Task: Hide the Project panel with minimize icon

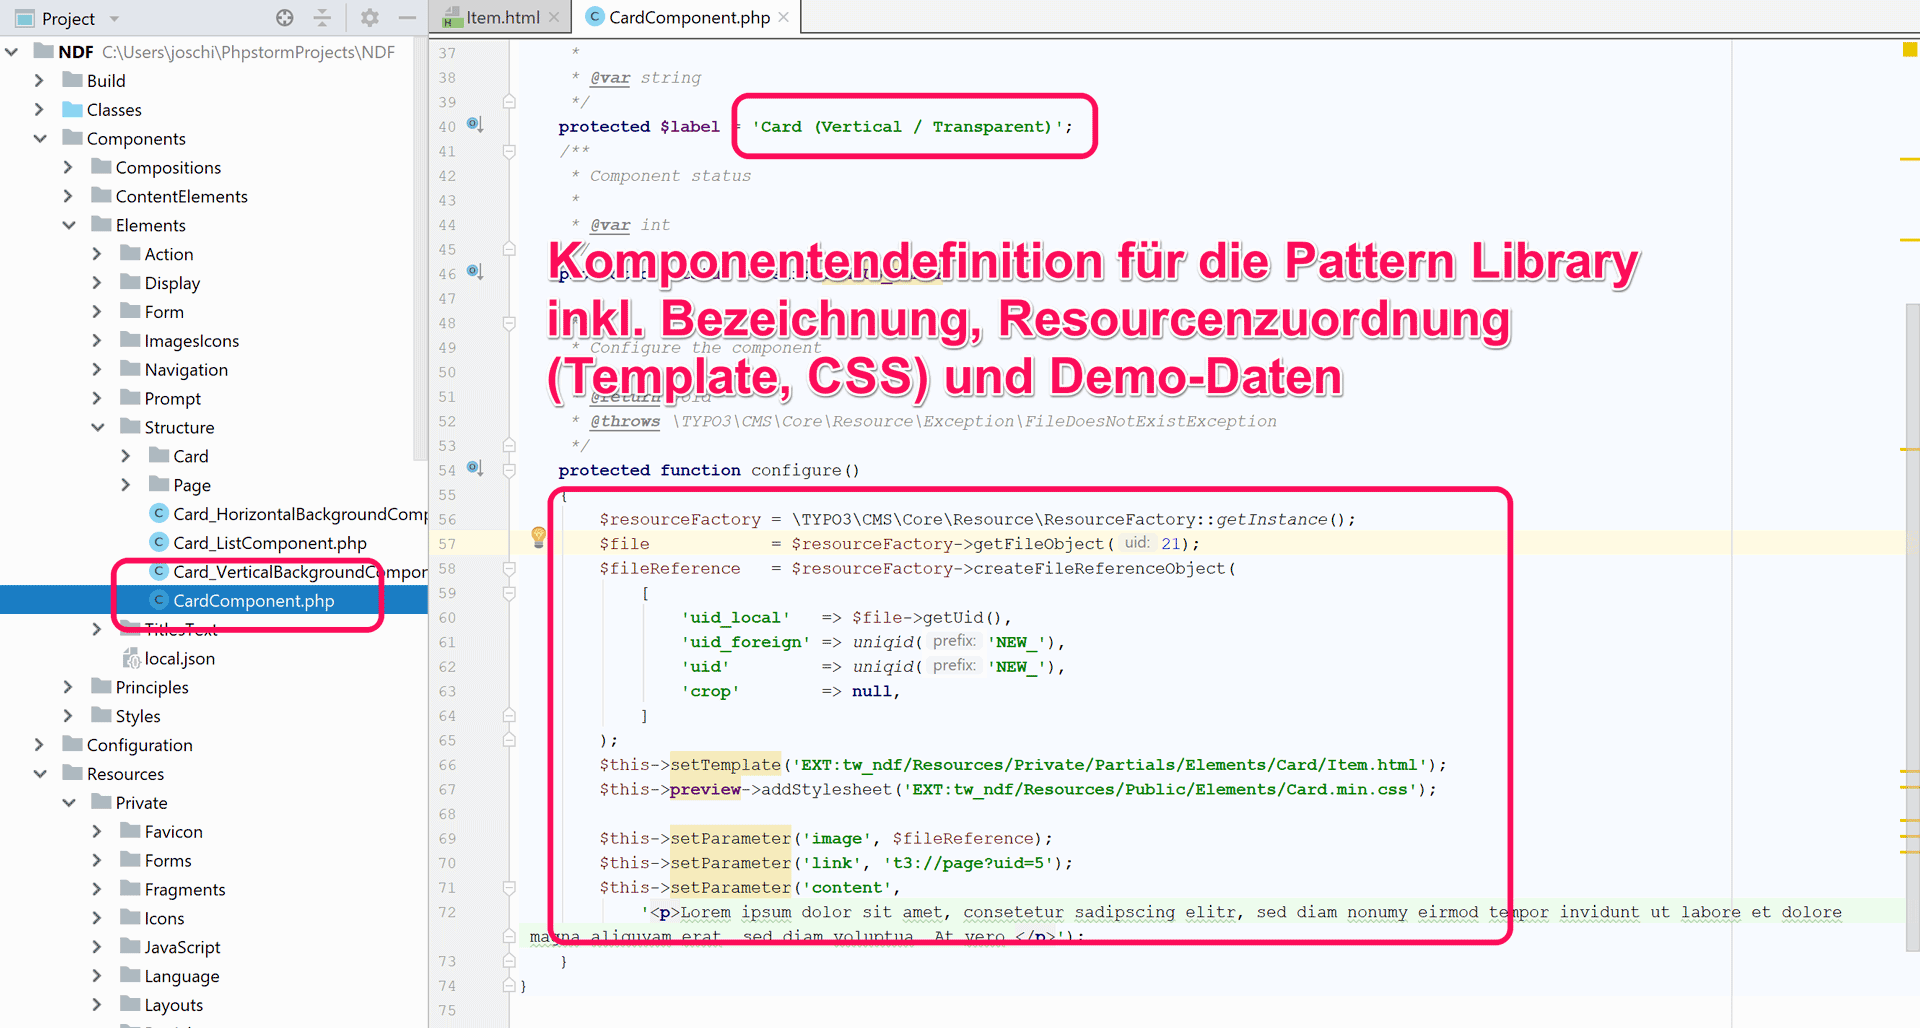Action: pyautogui.click(x=407, y=17)
